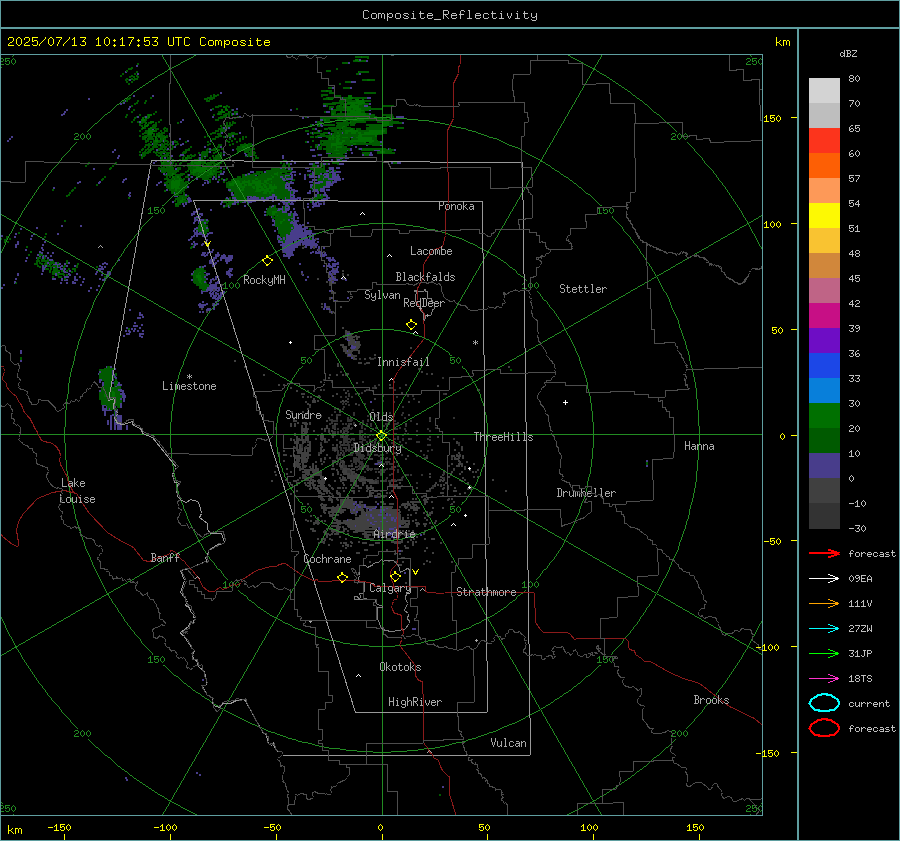The image size is (900, 841).
Task: Click the dBZ scale heading
Action: coord(848,53)
